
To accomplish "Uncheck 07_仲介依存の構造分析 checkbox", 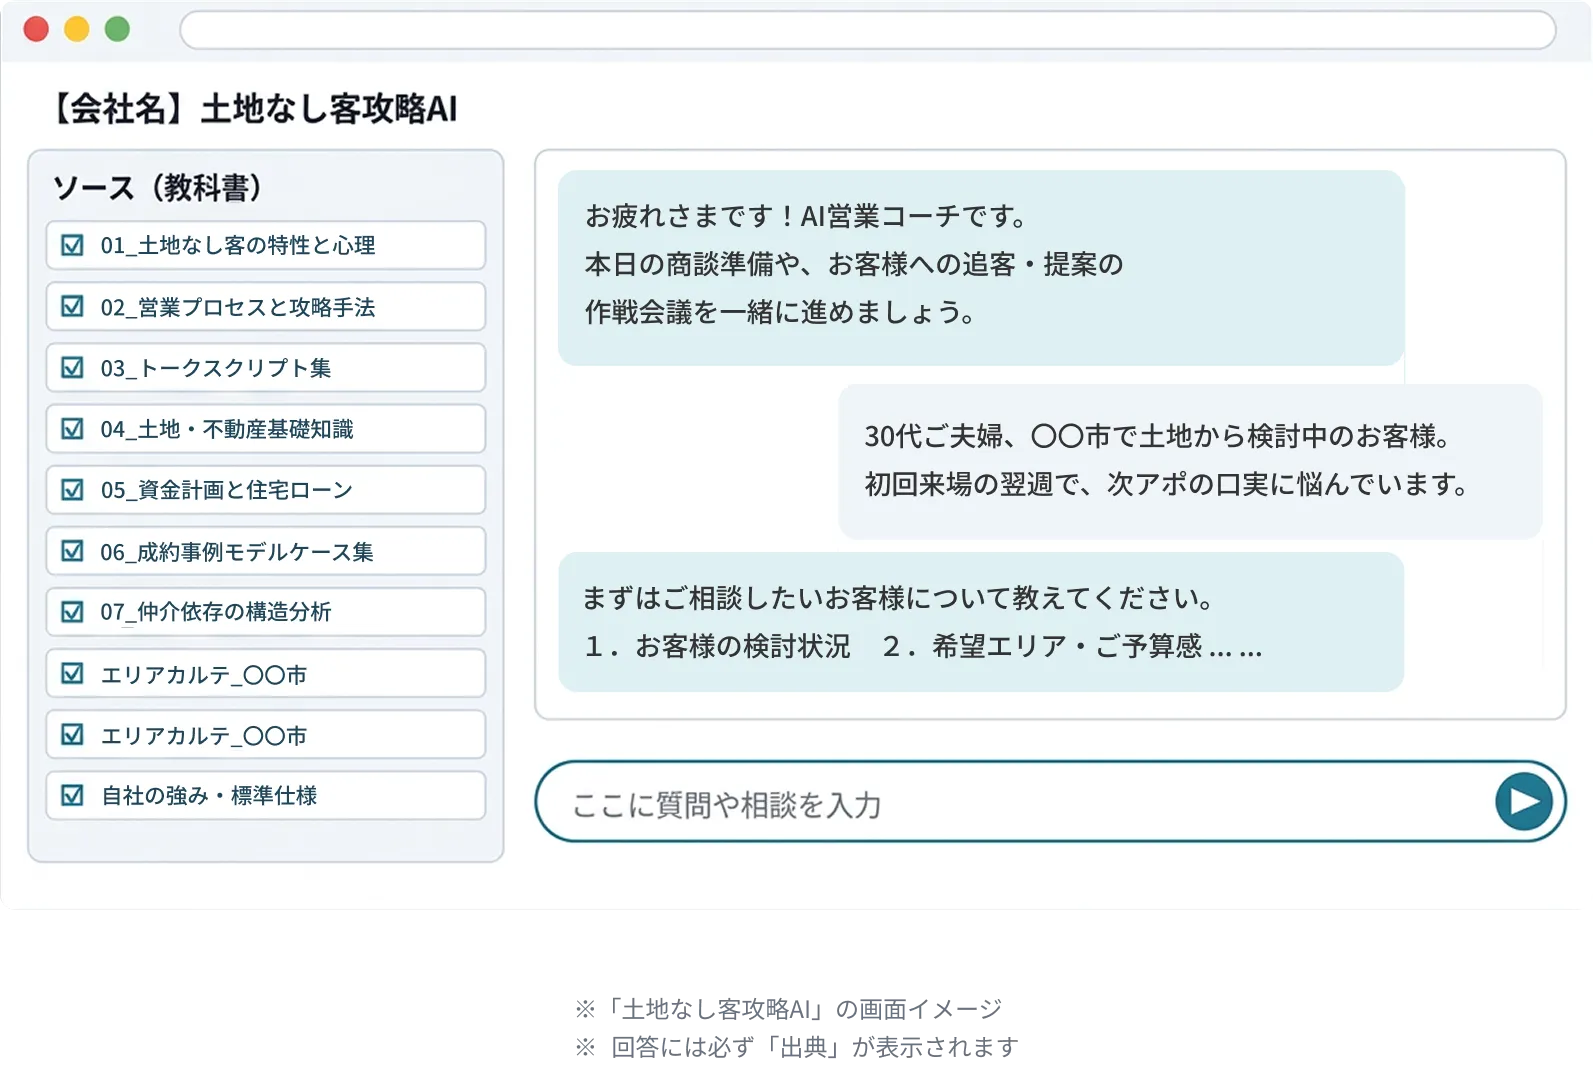I will pos(73,612).
